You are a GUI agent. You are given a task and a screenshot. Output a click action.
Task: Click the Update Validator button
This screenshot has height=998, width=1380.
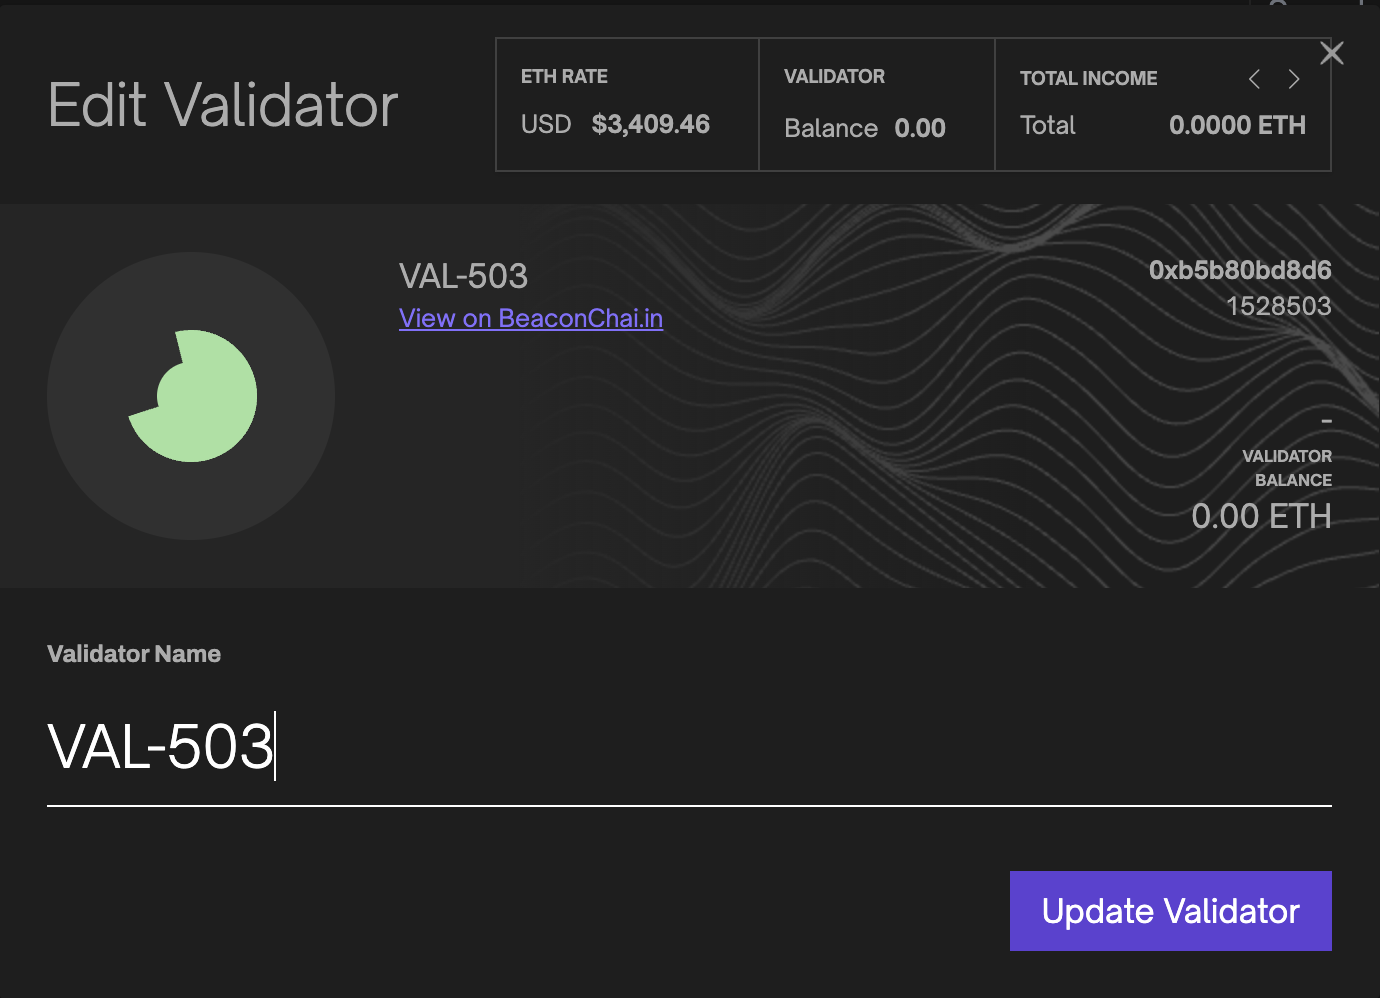(x=1170, y=911)
